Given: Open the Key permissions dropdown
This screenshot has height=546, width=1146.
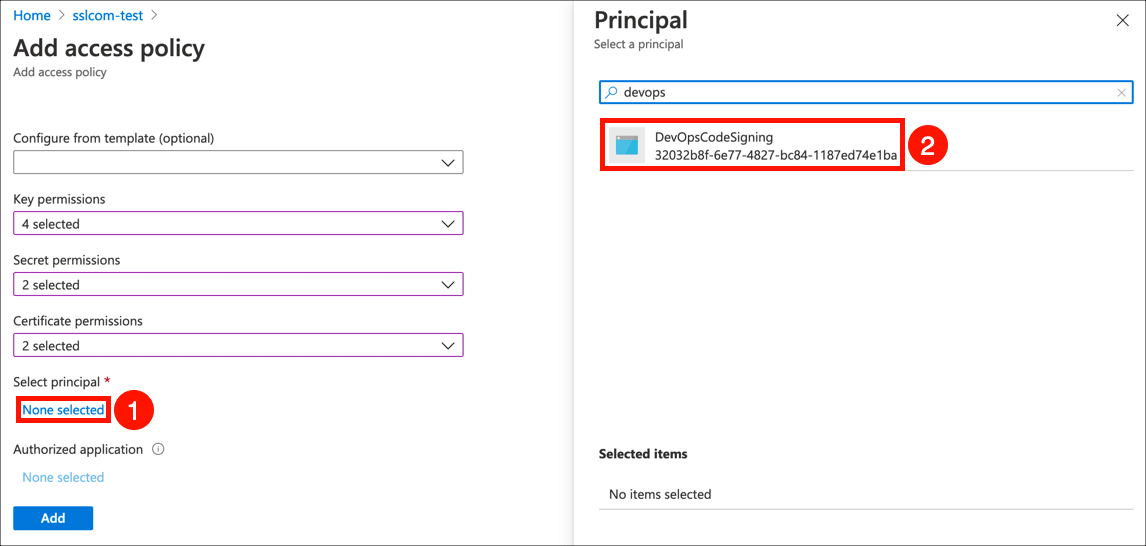Looking at the screenshot, I should tap(238, 224).
